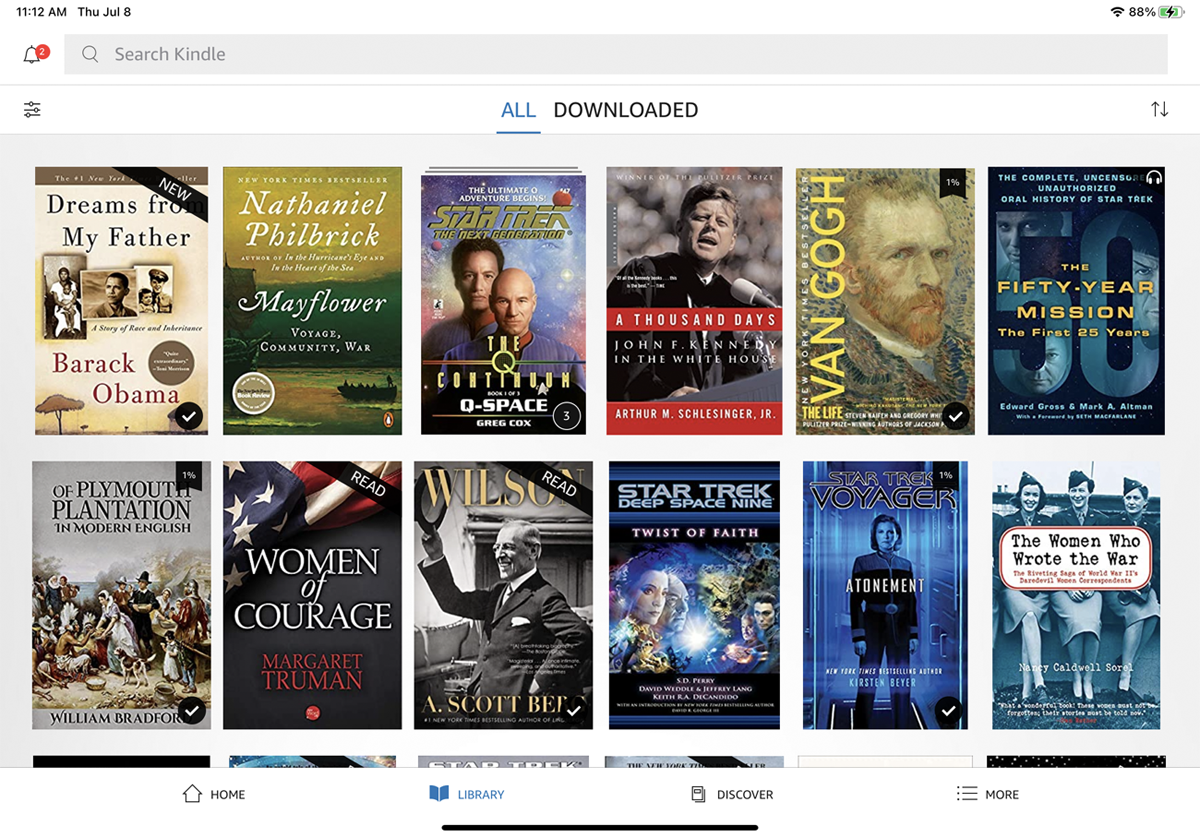Select the LIBRARY tab label
1200x838 pixels.
pos(481,795)
